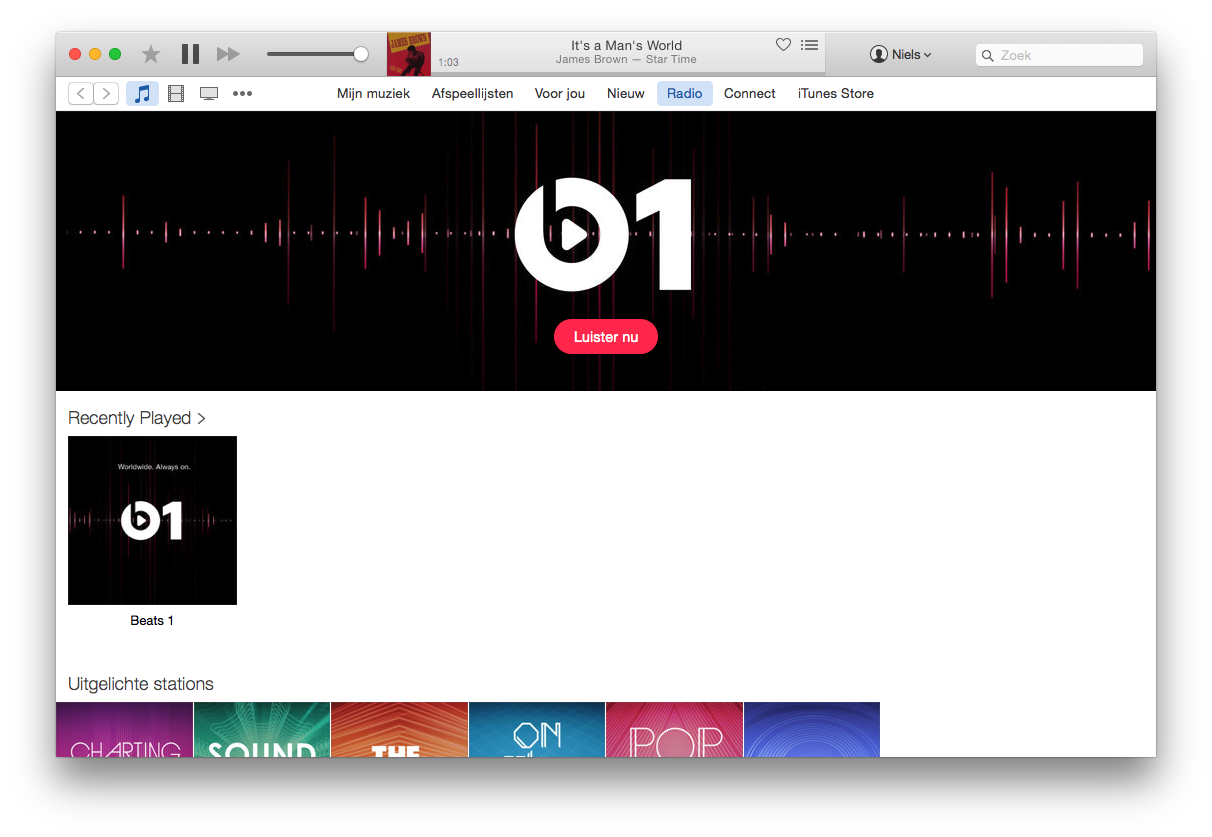Love the song with heart icon
This screenshot has height=837, width=1212.
pyautogui.click(x=783, y=45)
